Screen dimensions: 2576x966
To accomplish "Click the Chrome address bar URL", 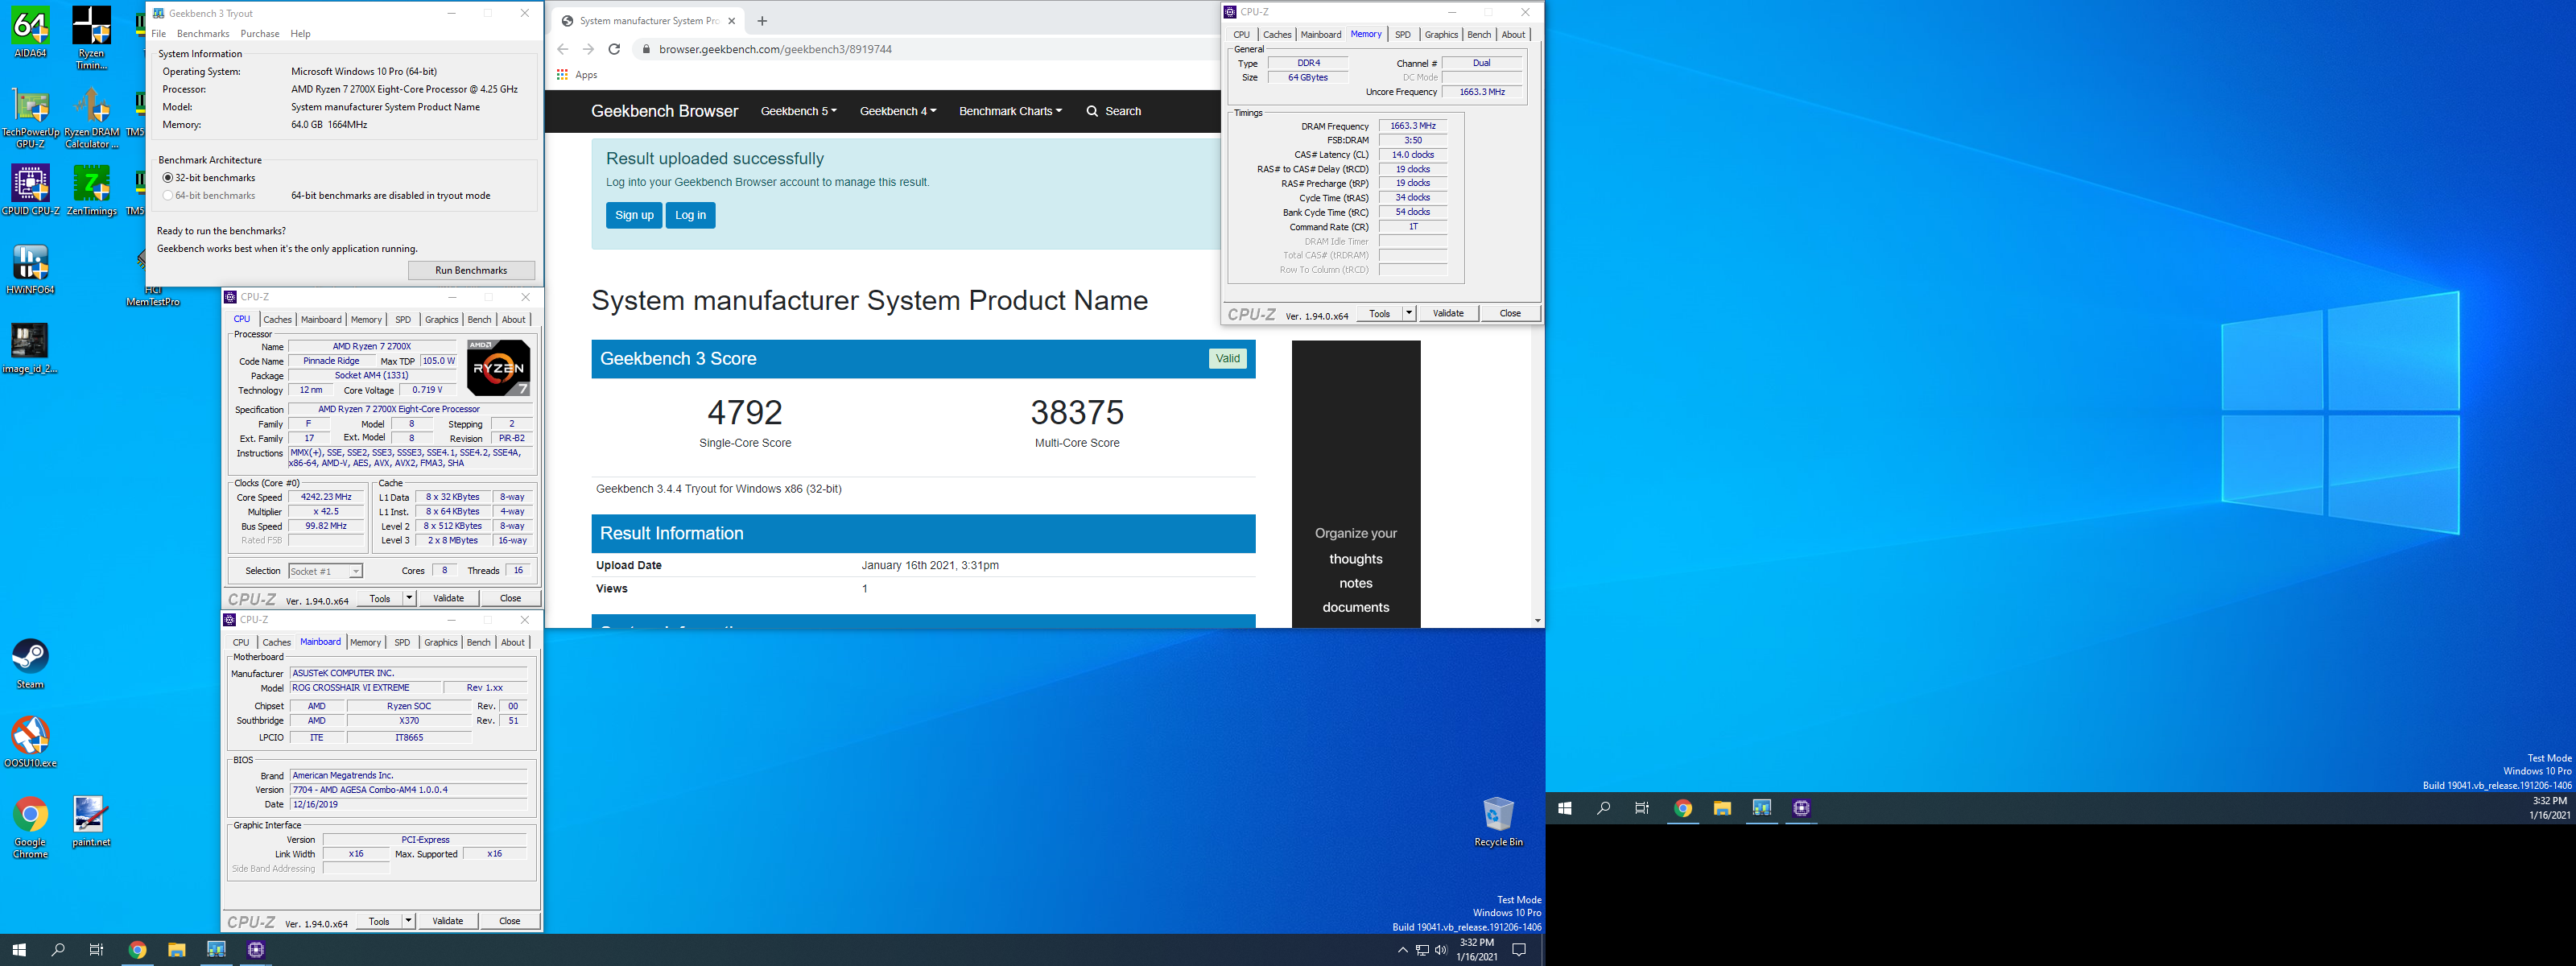I will tap(775, 49).
